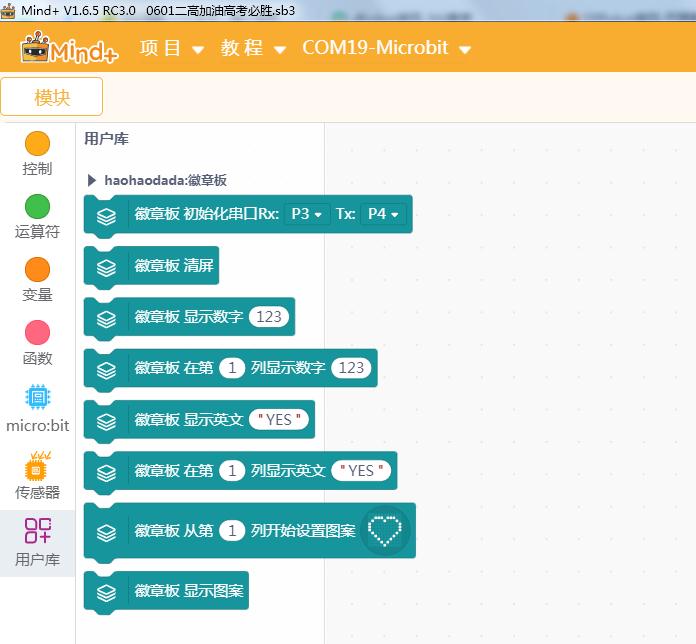Open the COM19-Microbit connection dropdown
Viewport: 696px width, 644px height.
click(x=386, y=48)
